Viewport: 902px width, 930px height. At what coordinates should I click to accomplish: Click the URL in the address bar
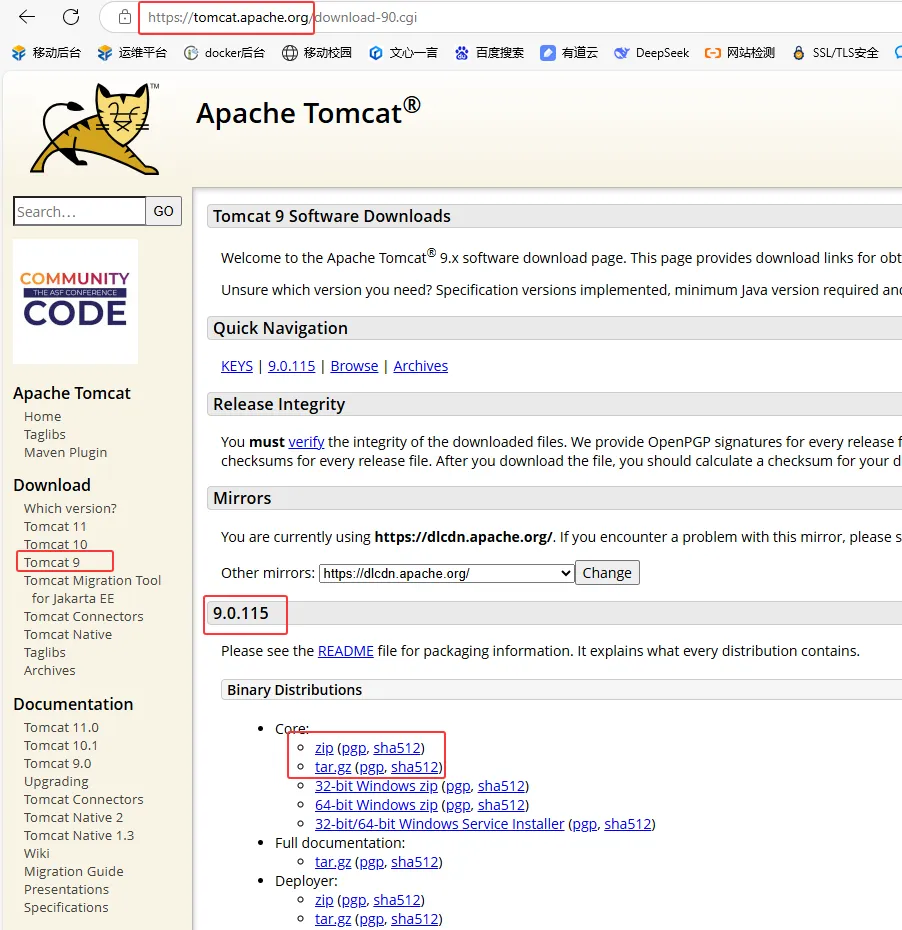click(282, 17)
